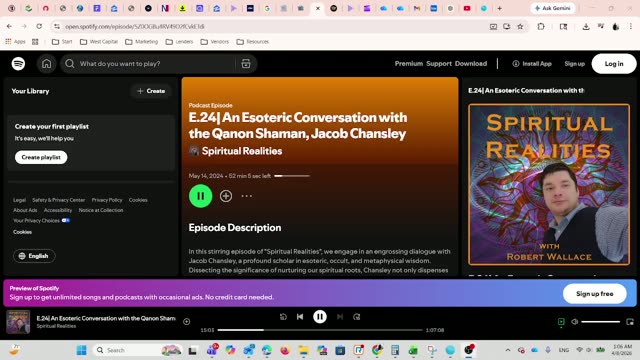Click Ask Gemini button

[x=553, y=8]
